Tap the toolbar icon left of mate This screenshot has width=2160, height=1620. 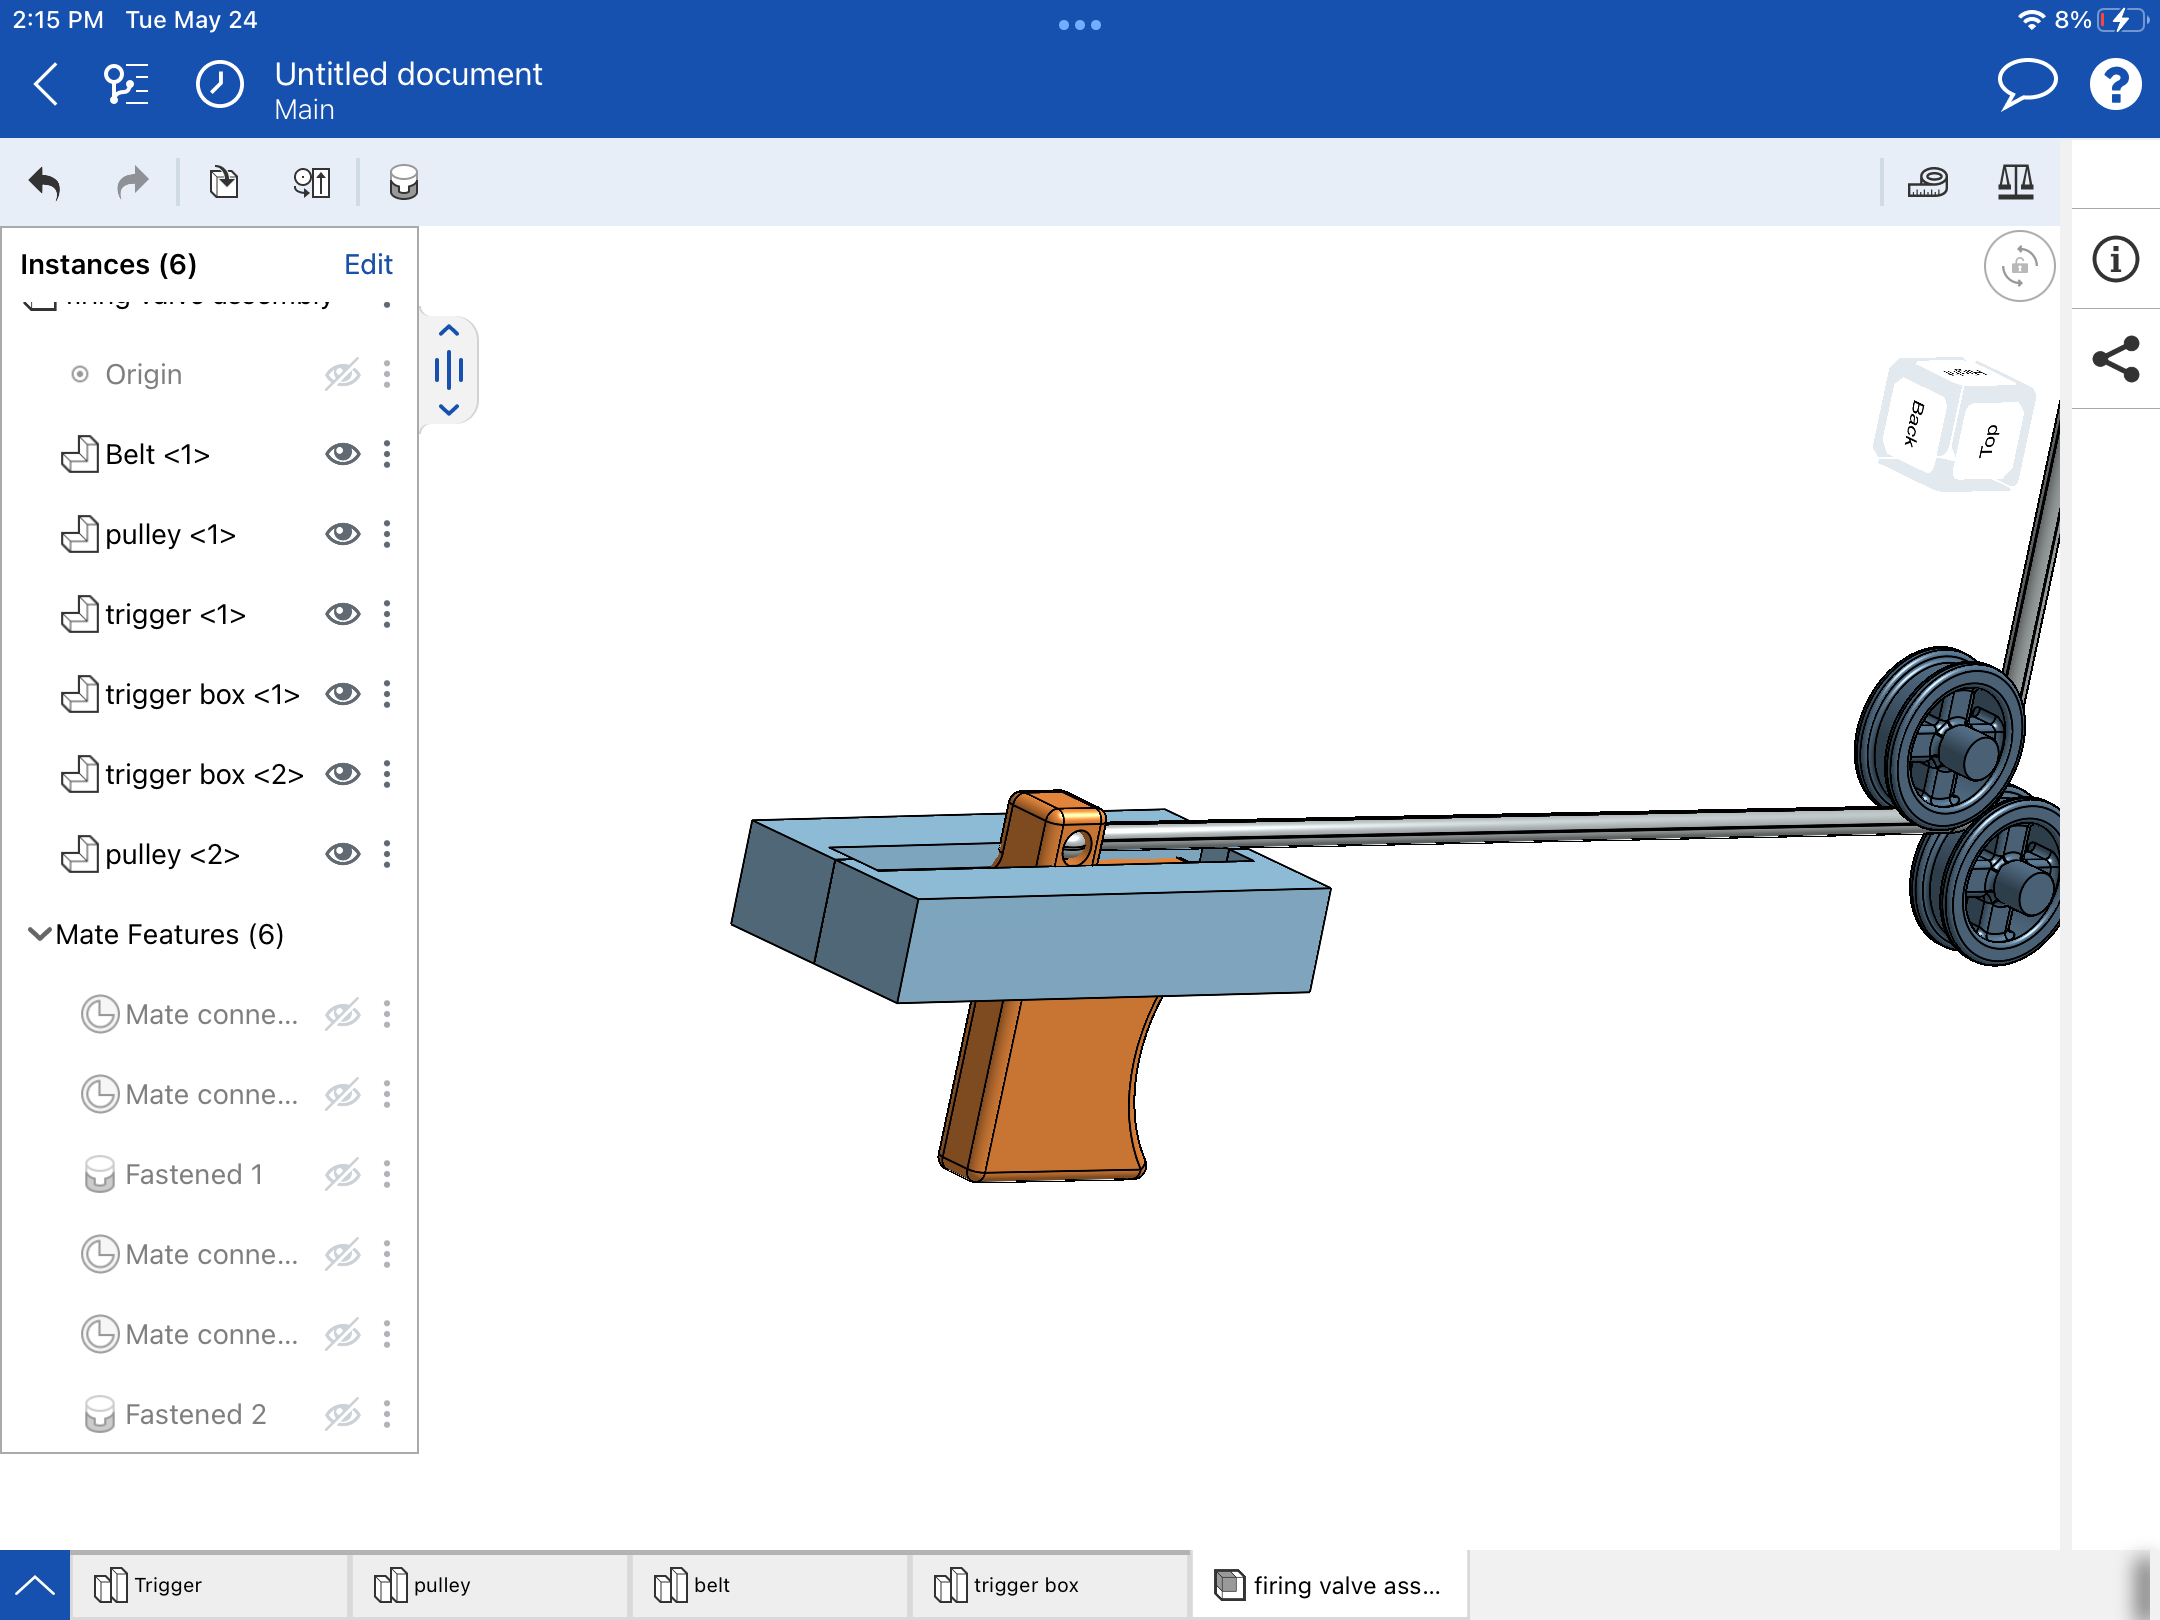(x=312, y=183)
